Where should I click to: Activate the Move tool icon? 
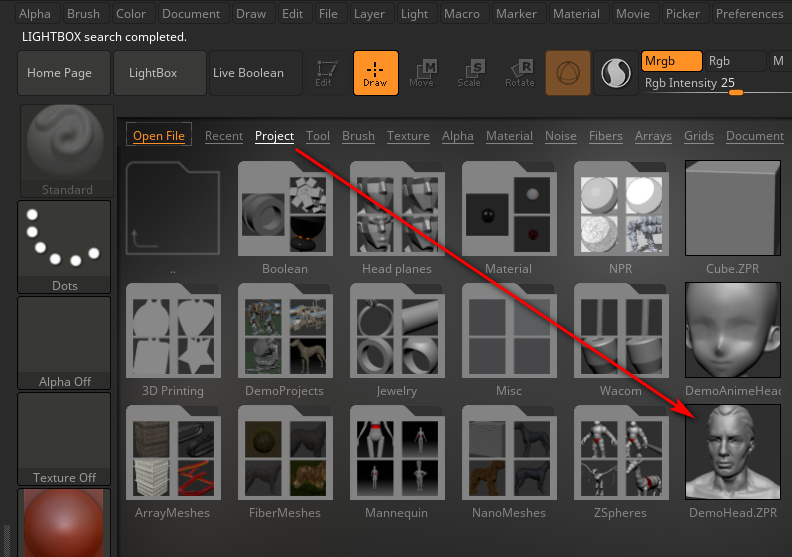[422, 72]
